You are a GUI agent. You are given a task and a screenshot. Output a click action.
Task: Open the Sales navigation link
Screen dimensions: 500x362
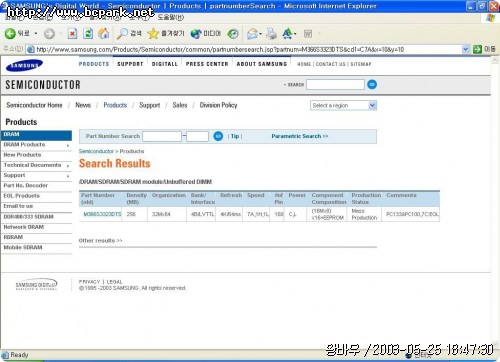pyautogui.click(x=180, y=105)
